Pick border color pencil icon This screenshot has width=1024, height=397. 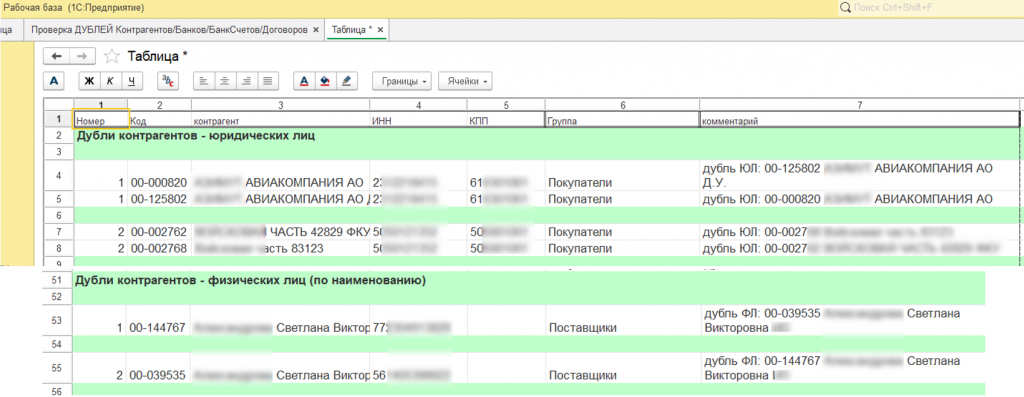pyautogui.click(x=346, y=81)
